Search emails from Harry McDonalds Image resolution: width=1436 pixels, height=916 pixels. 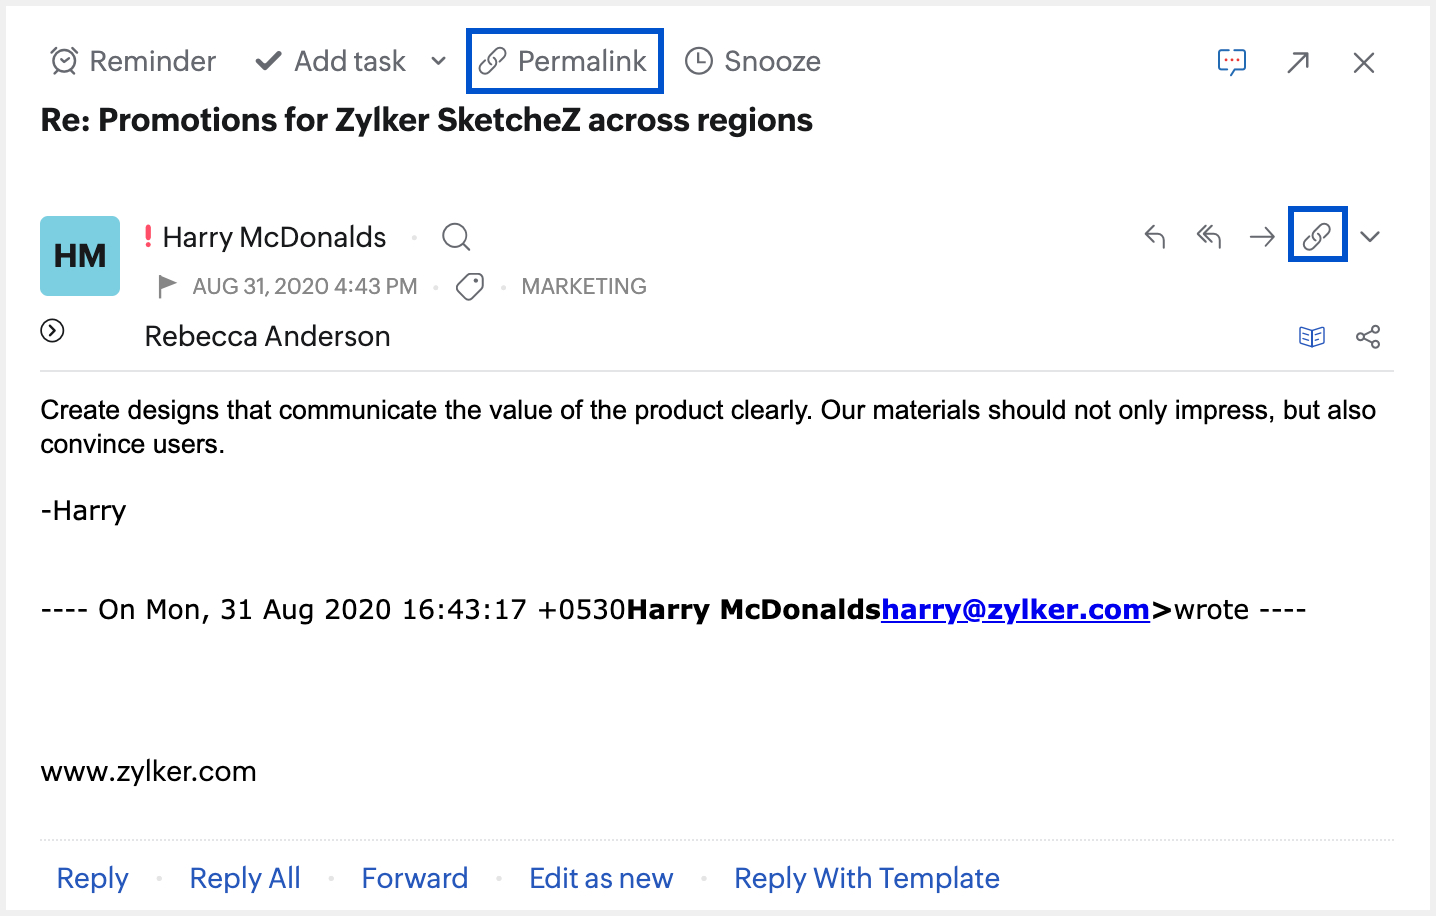[456, 237]
